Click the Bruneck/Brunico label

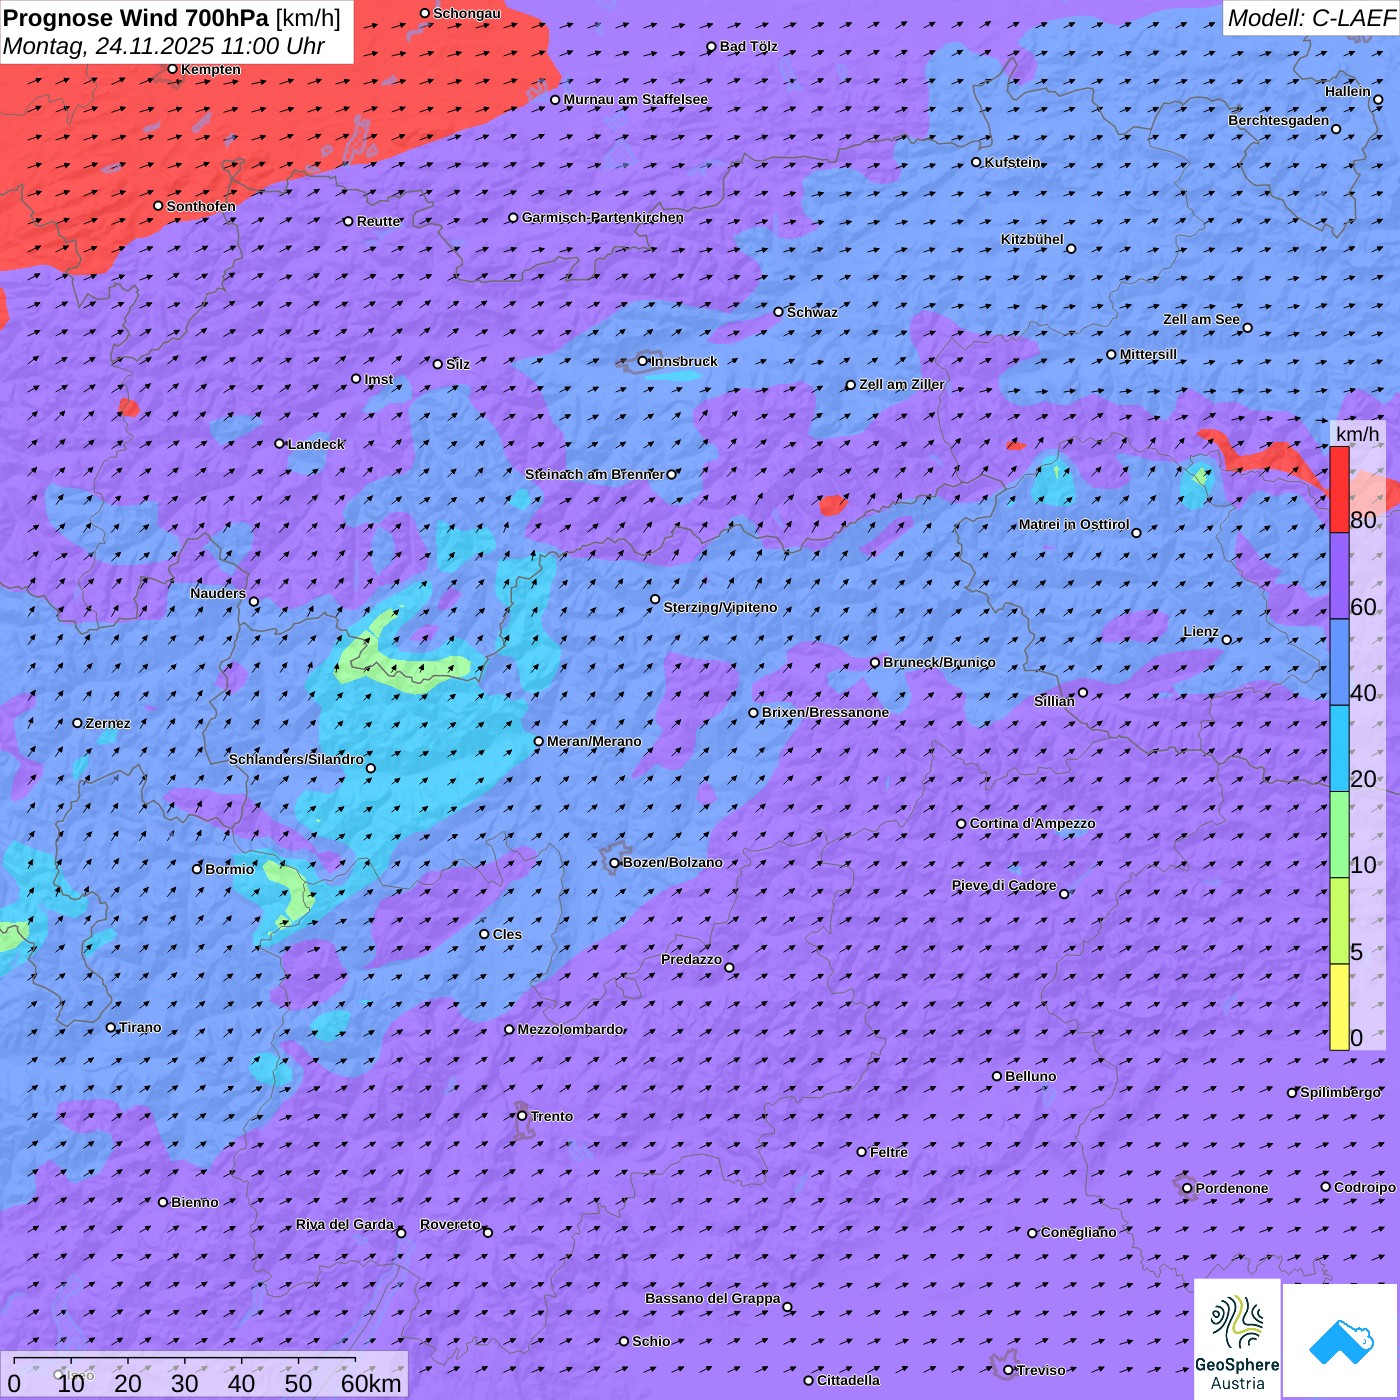pos(939,662)
